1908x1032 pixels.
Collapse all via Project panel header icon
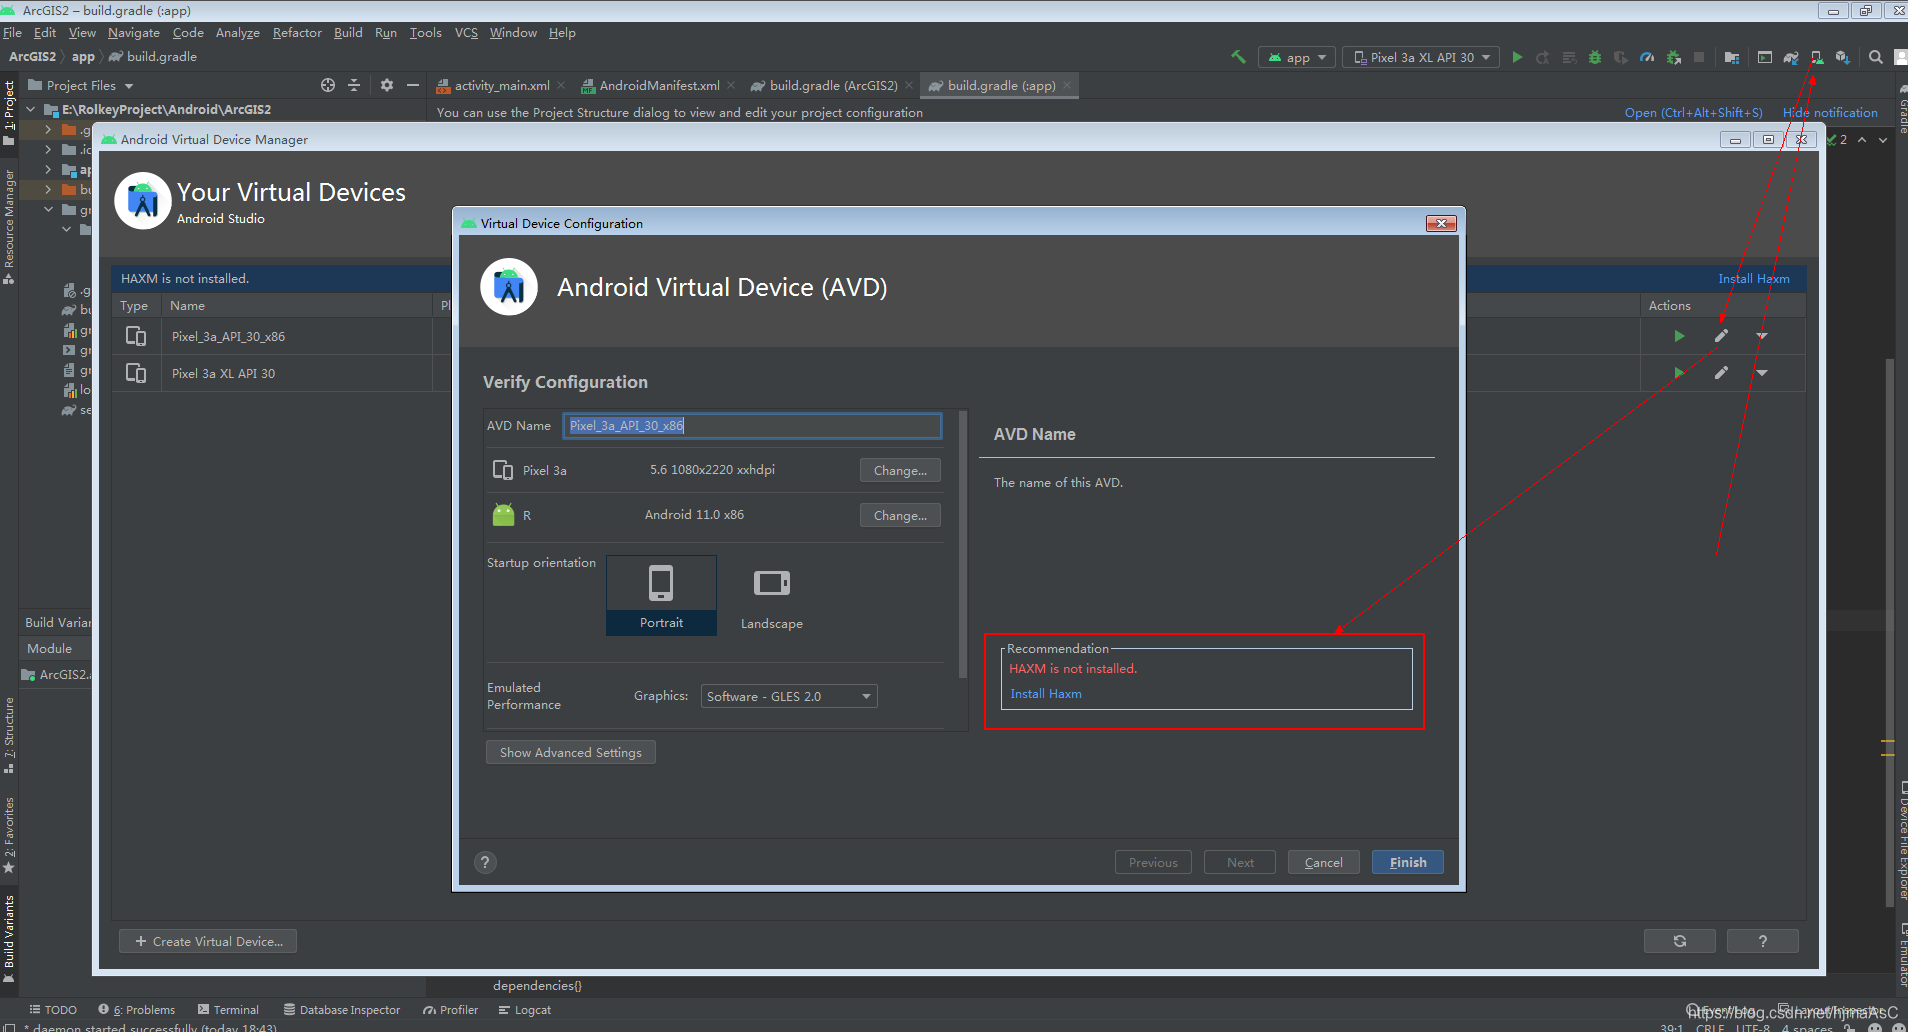point(354,85)
